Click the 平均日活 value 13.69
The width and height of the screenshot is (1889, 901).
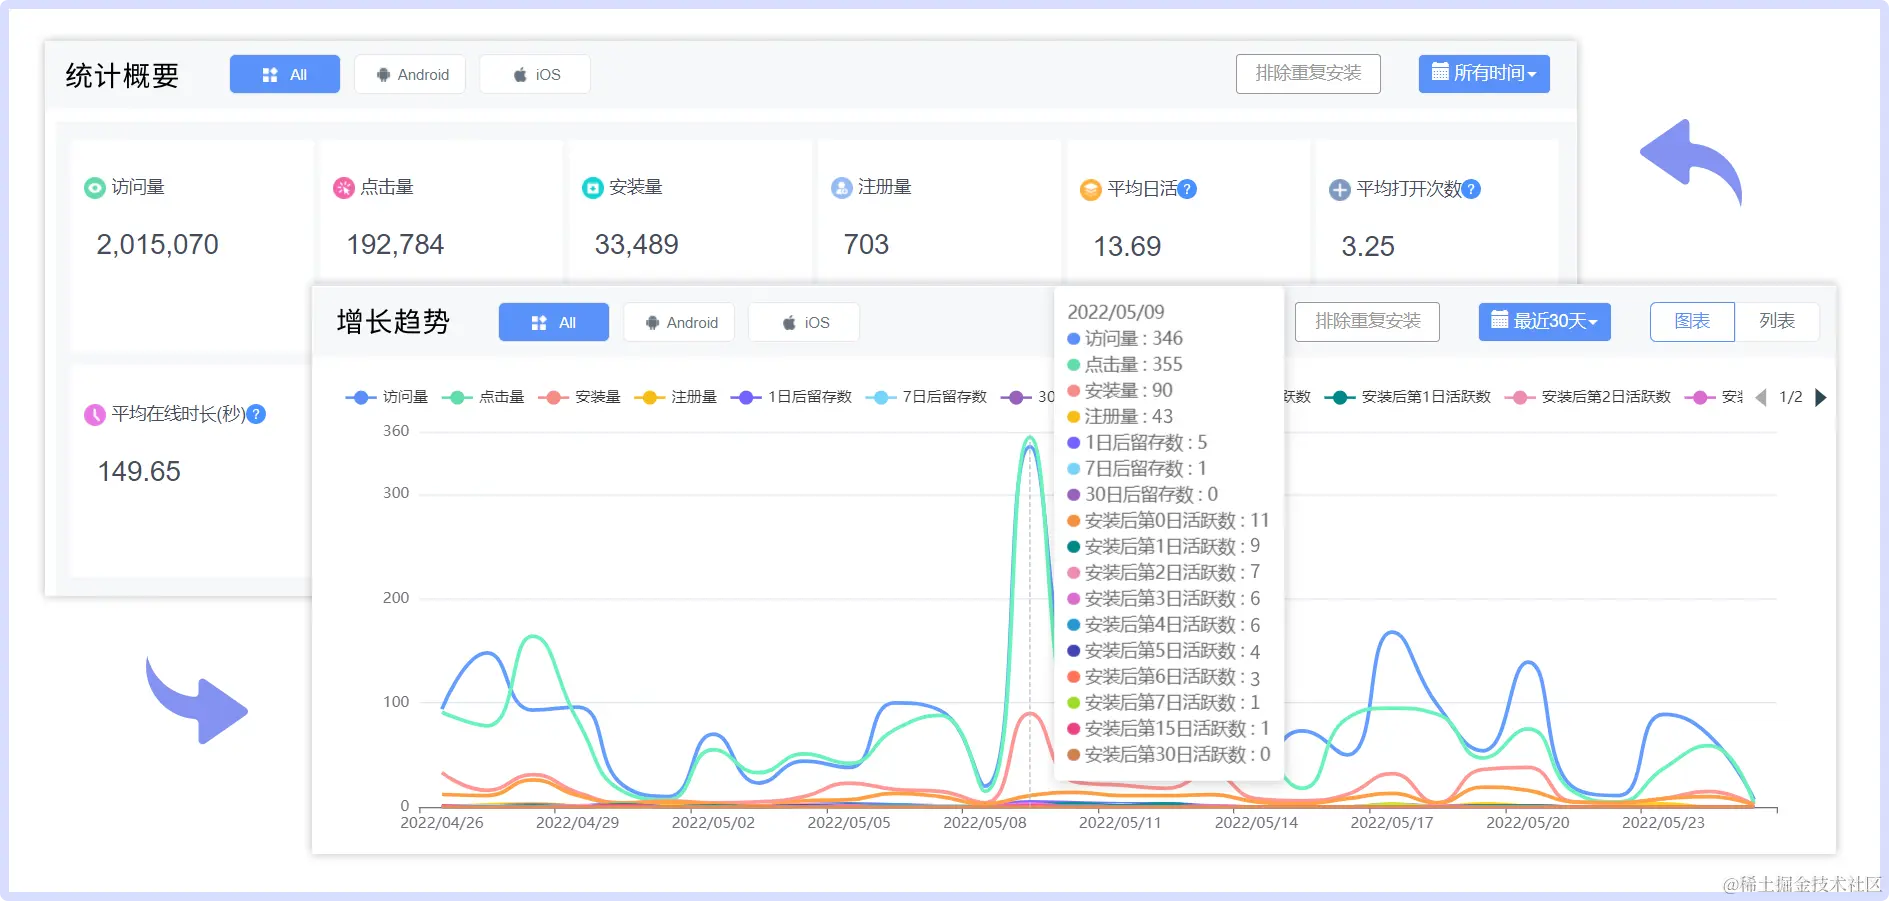click(x=1127, y=247)
